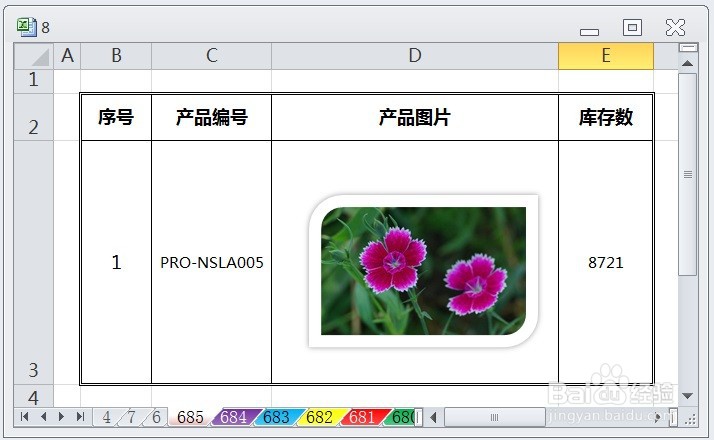Click the horizontal scrollbar thumb
Viewport: 714px width, 440px height.
(x=495, y=417)
